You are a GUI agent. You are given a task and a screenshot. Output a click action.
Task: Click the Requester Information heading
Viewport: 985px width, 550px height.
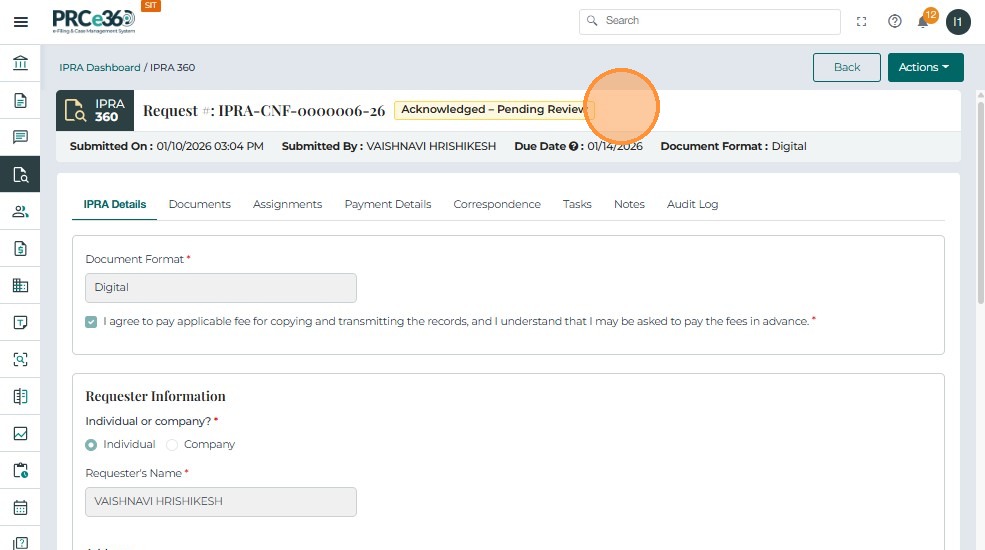(x=155, y=396)
